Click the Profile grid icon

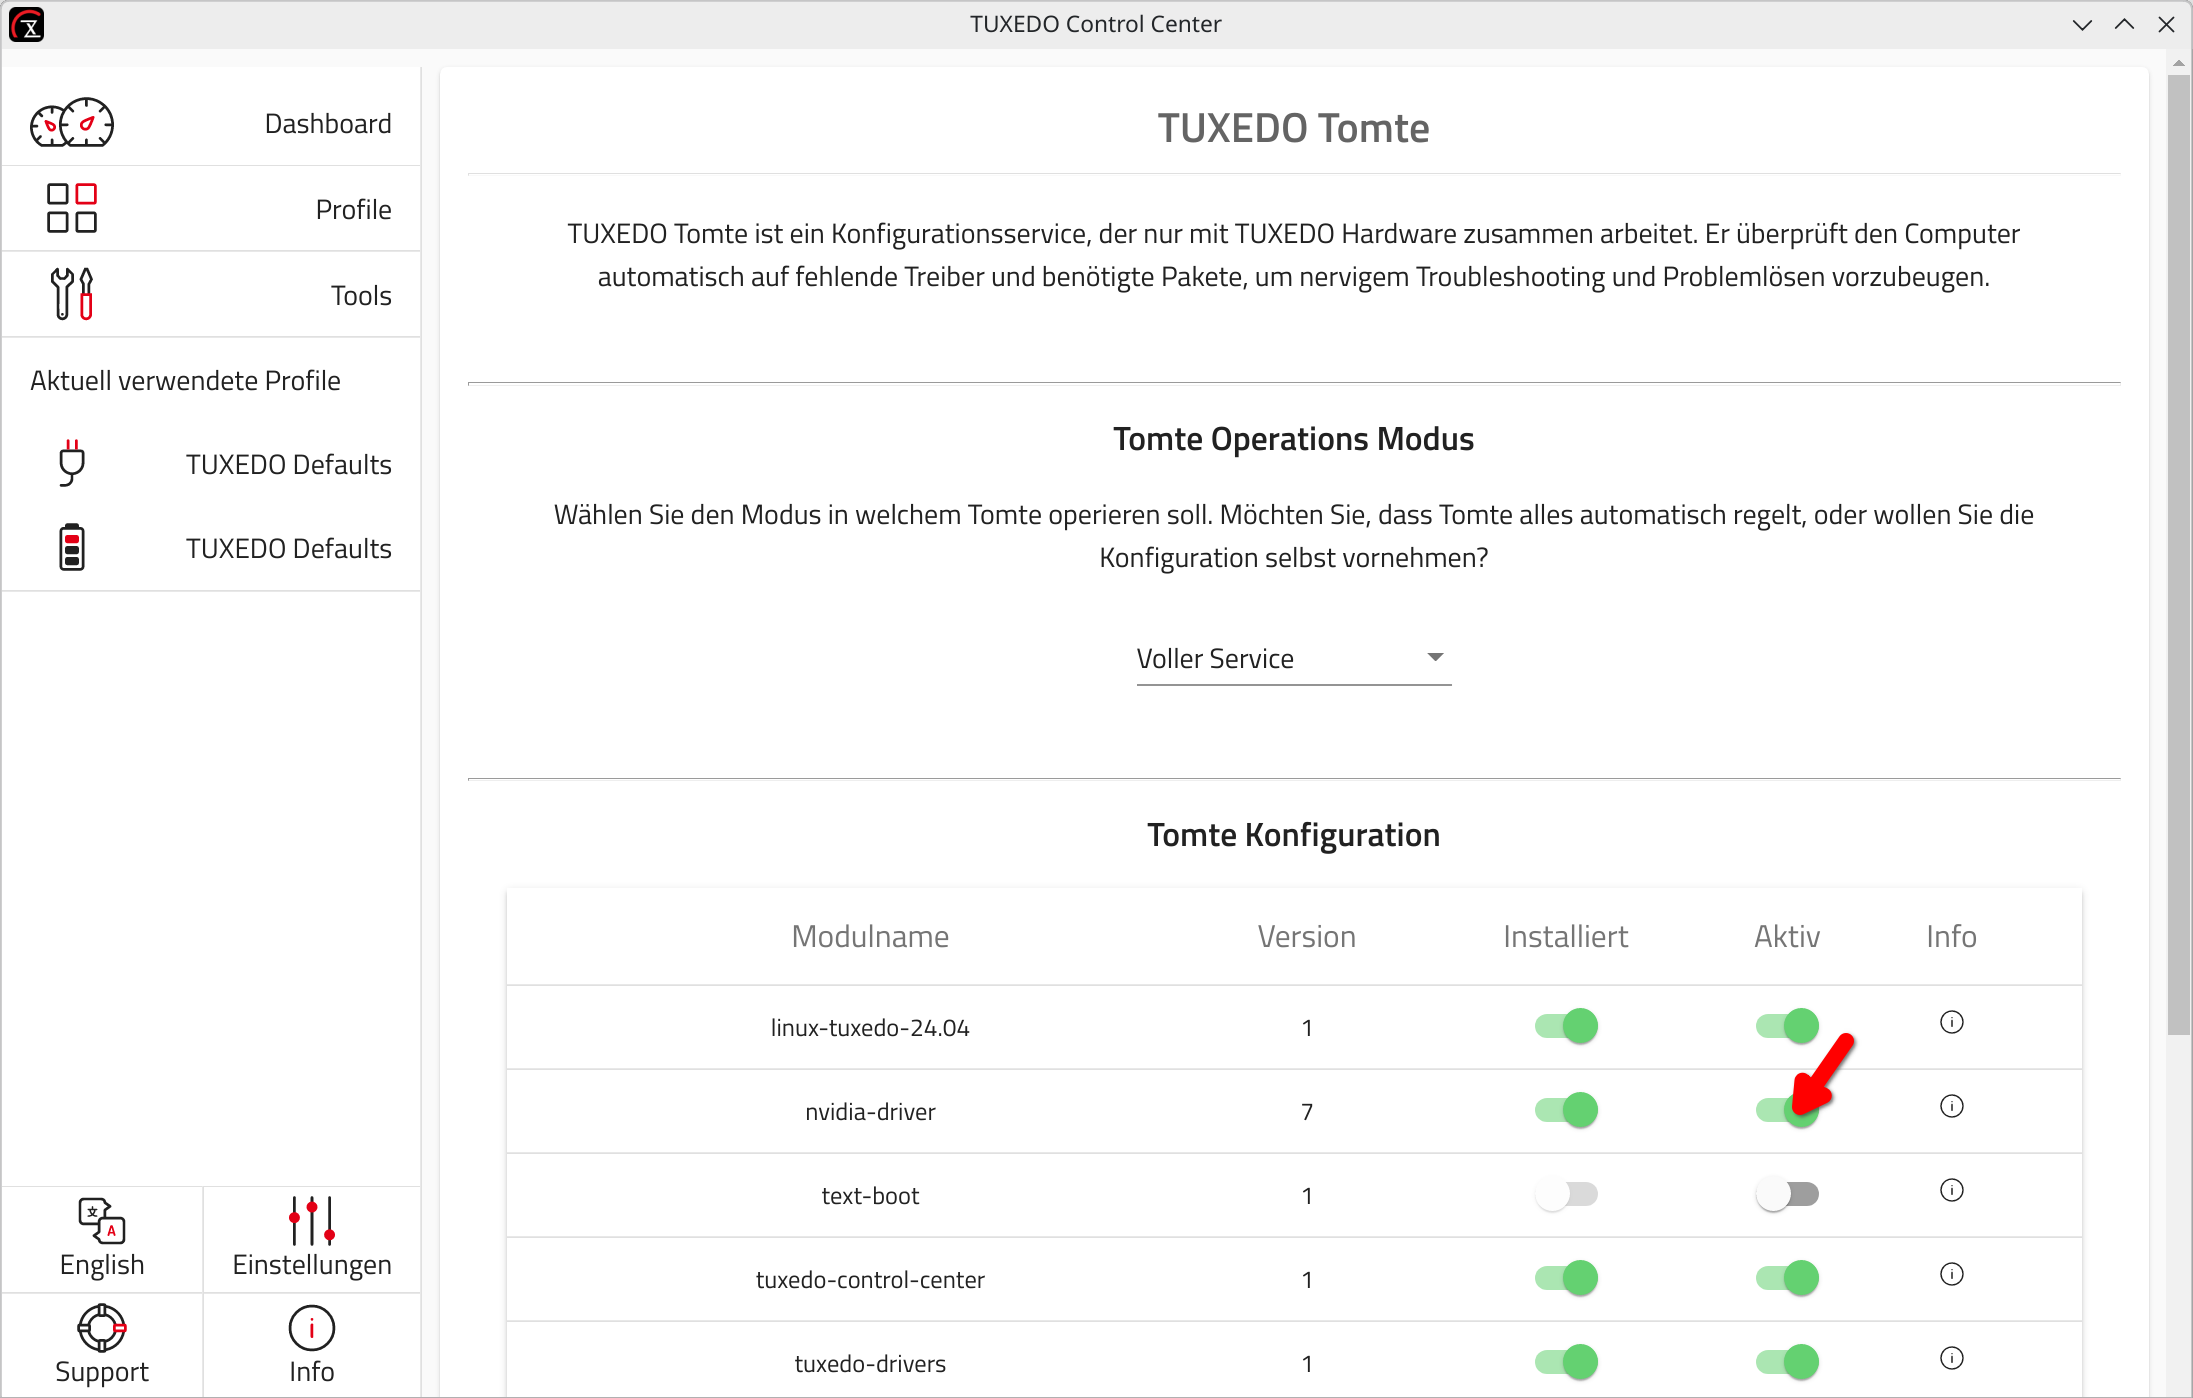[72, 209]
